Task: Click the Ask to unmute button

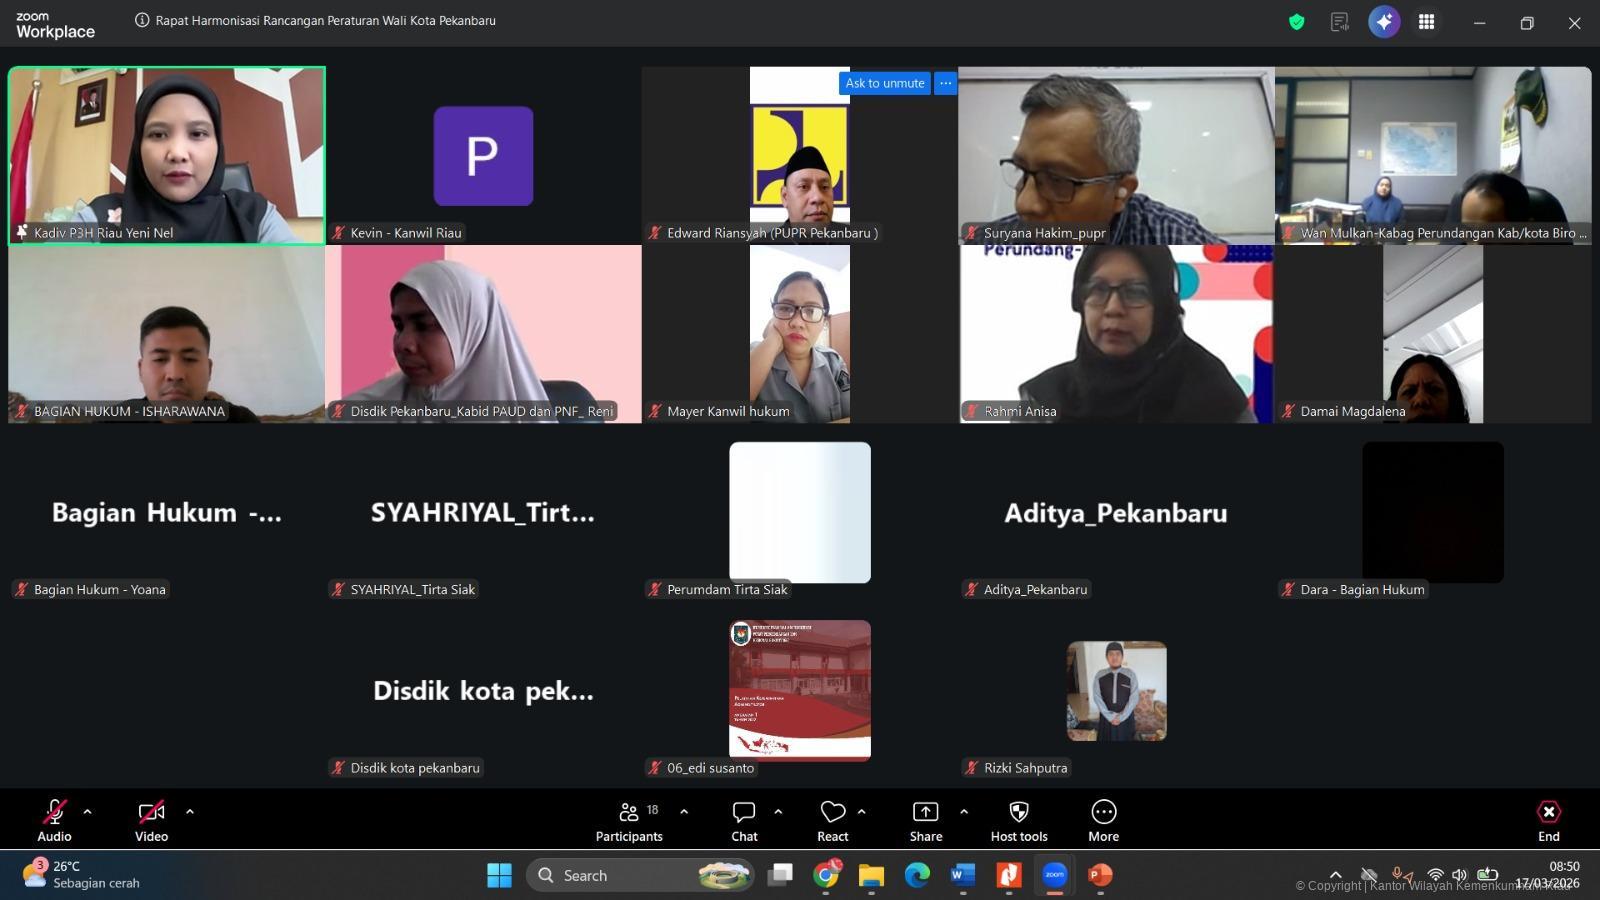Action: click(x=884, y=83)
